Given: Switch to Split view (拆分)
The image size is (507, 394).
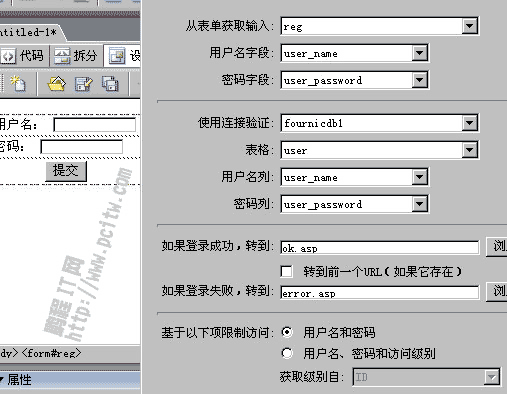Looking at the screenshot, I should click(76, 56).
